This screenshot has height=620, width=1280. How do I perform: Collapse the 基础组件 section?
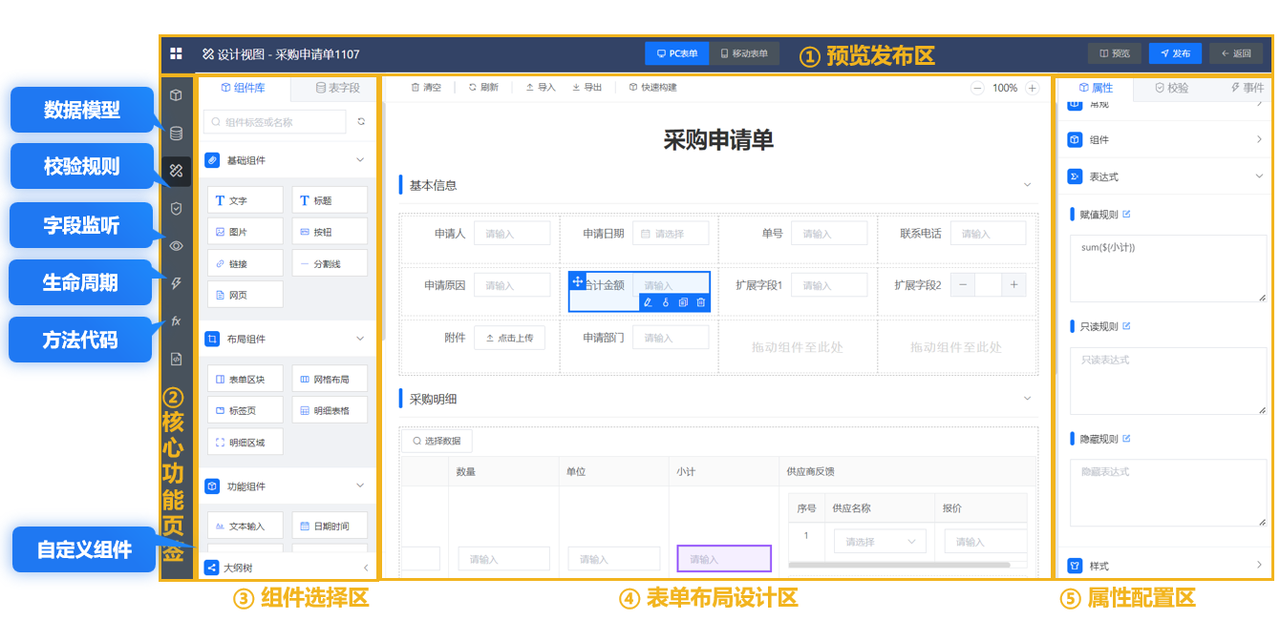point(361,160)
